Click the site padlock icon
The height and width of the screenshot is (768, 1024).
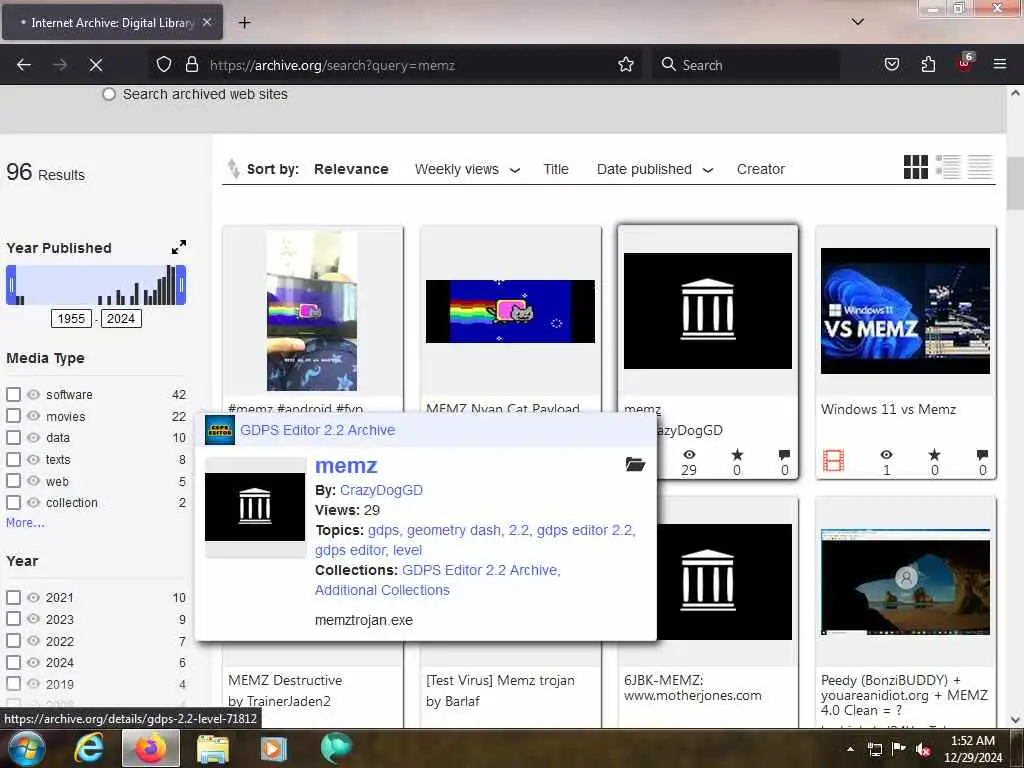[x=191, y=64]
